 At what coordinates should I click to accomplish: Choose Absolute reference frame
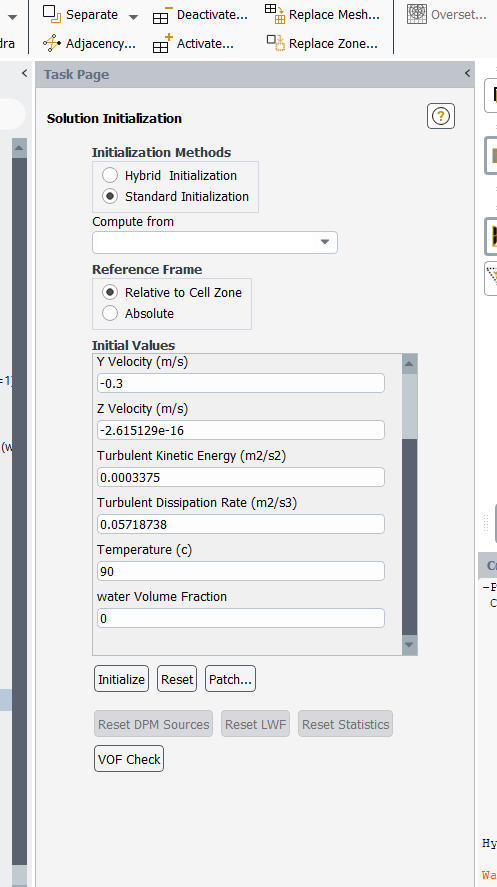(110, 313)
